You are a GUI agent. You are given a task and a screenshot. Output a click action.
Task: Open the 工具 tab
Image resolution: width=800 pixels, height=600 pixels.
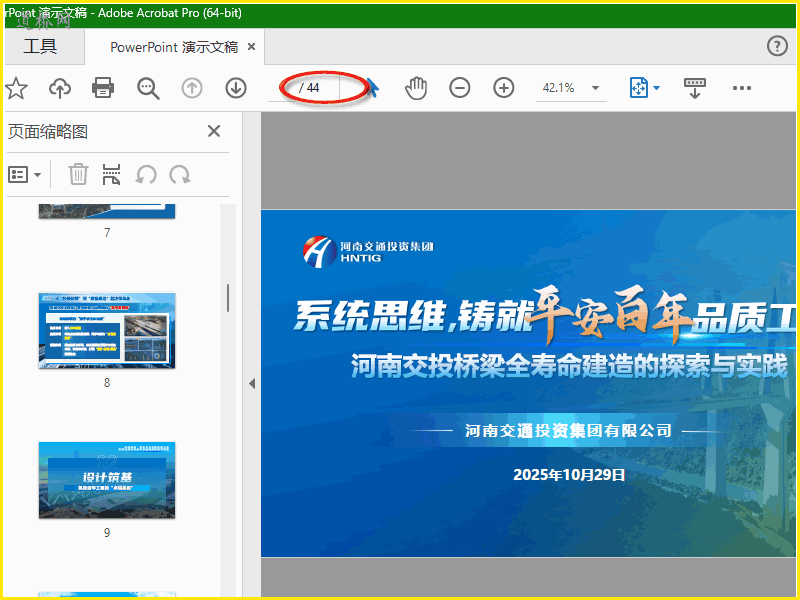click(x=40, y=47)
